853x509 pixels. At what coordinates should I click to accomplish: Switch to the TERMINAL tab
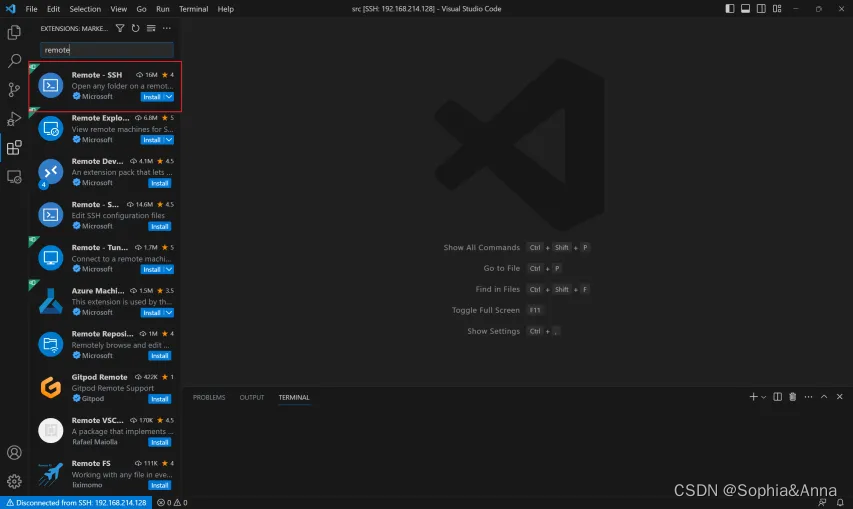(294, 398)
